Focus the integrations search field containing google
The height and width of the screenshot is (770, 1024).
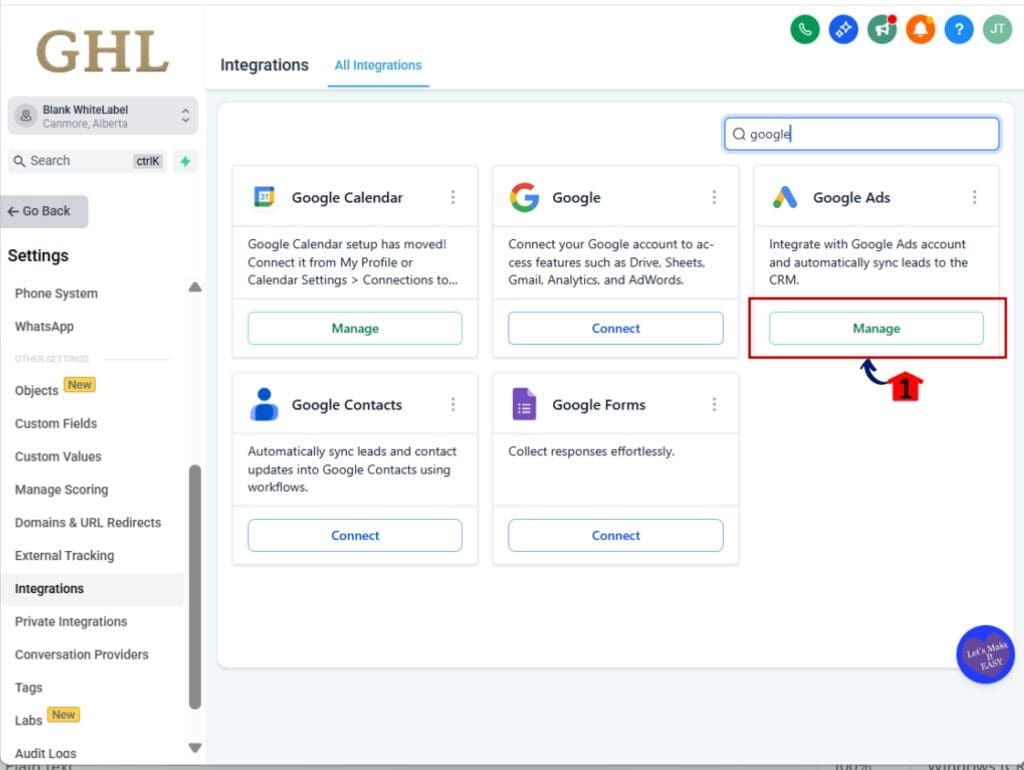(861, 134)
